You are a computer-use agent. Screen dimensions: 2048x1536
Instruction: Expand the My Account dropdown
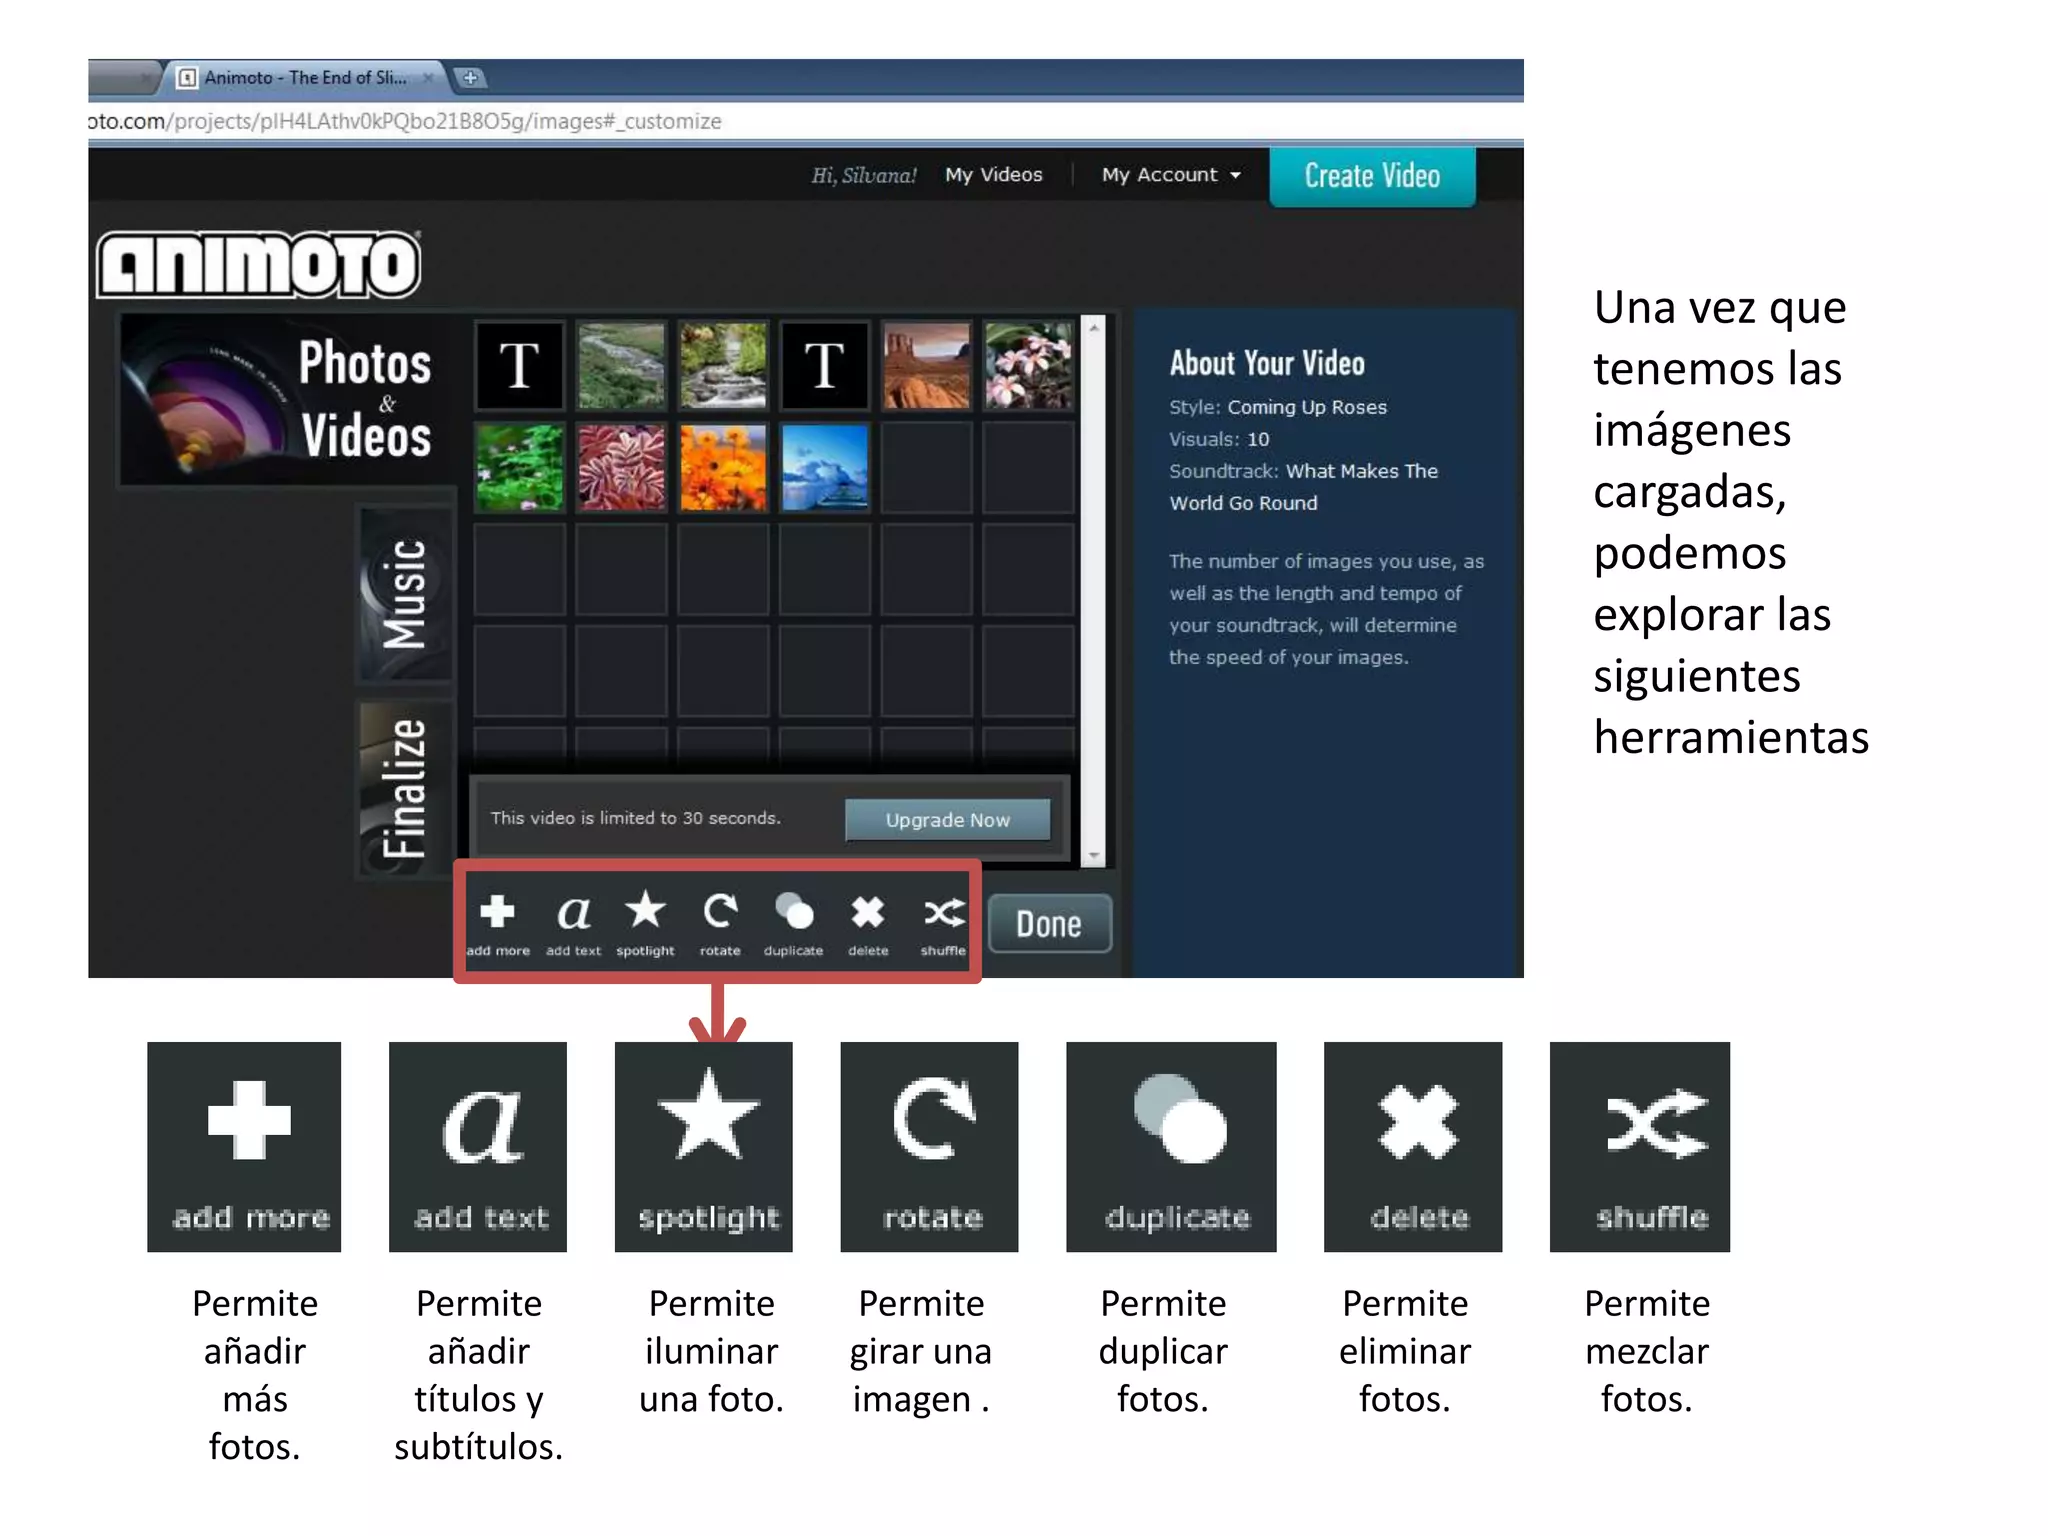click(1171, 175)
